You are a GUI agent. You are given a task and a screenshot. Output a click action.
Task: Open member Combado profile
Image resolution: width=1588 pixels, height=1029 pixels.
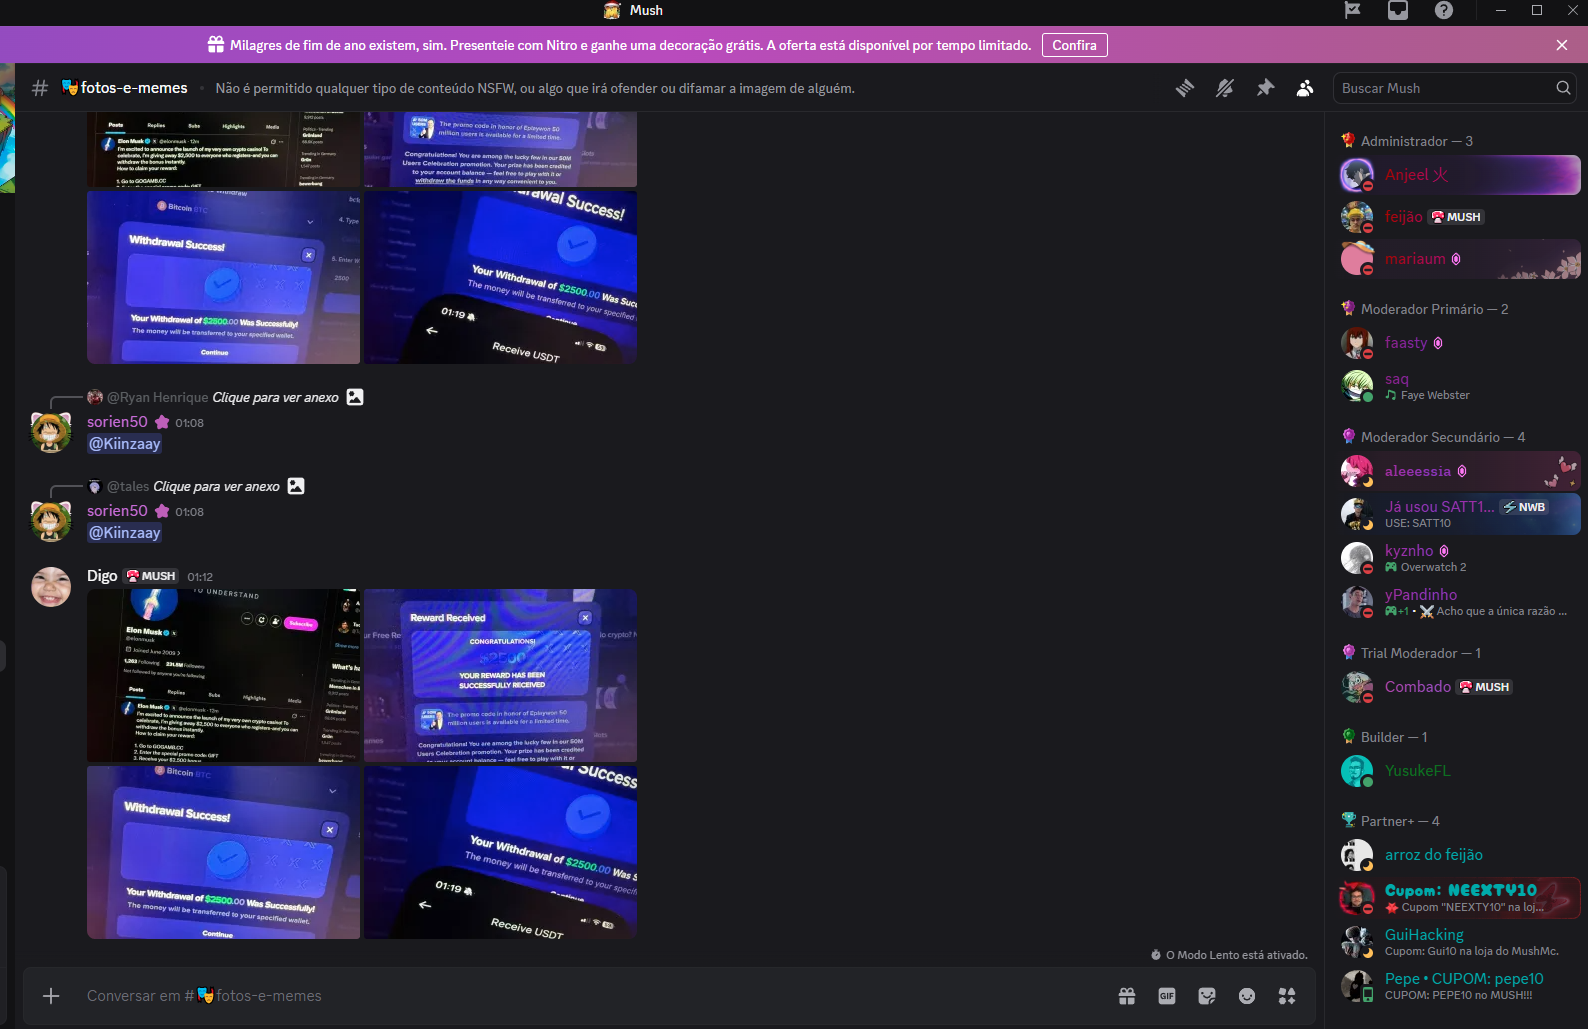(x=1460, y=687)
